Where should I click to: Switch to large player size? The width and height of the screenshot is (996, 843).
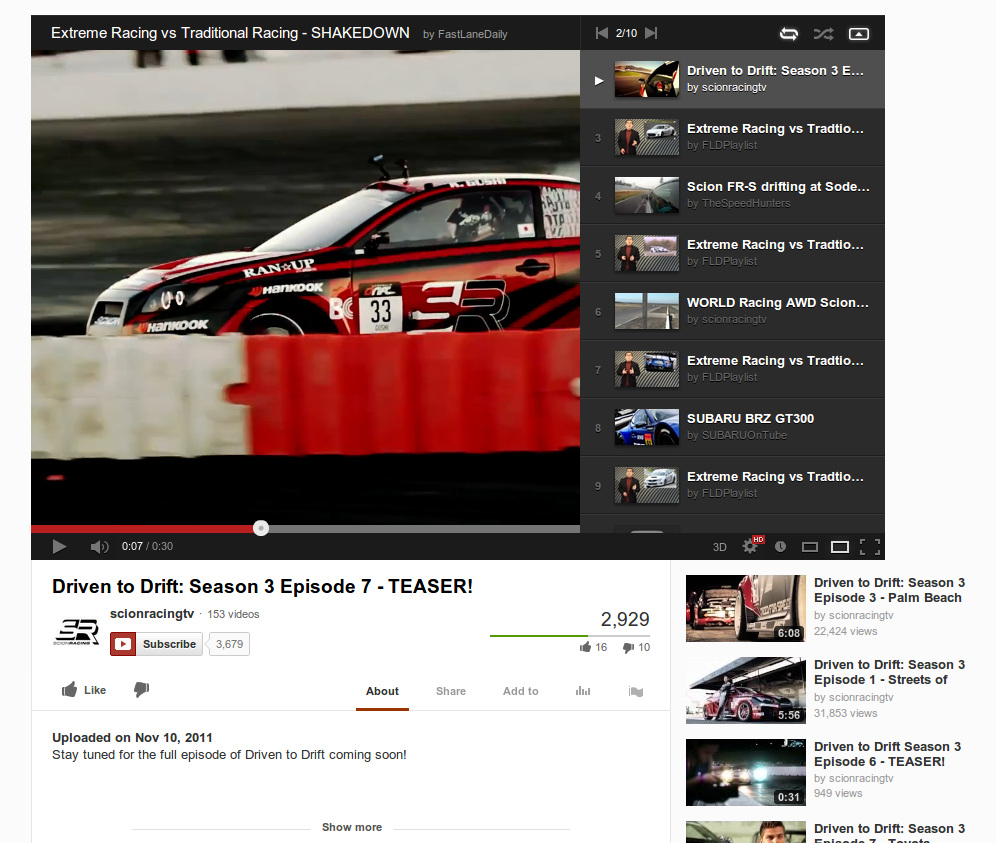[840, 547]
